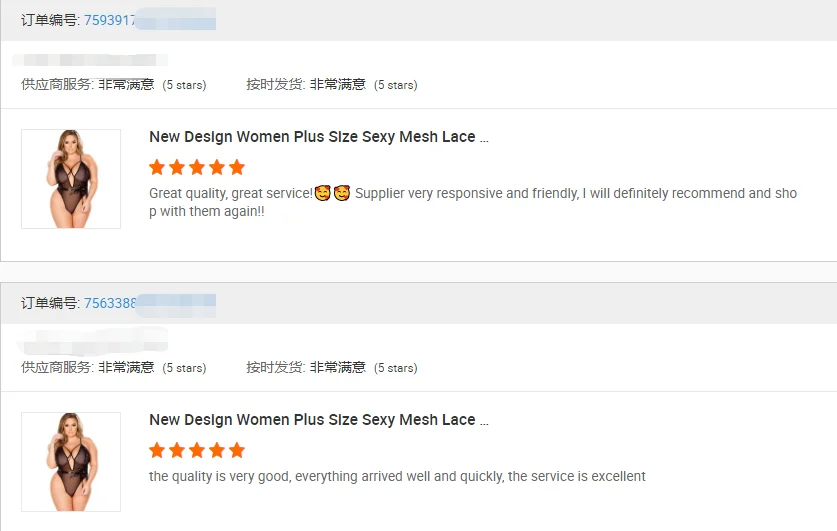View the product thumbnail in the bottom review
Screen dimensions: 837x531
[x=71, y=462]
